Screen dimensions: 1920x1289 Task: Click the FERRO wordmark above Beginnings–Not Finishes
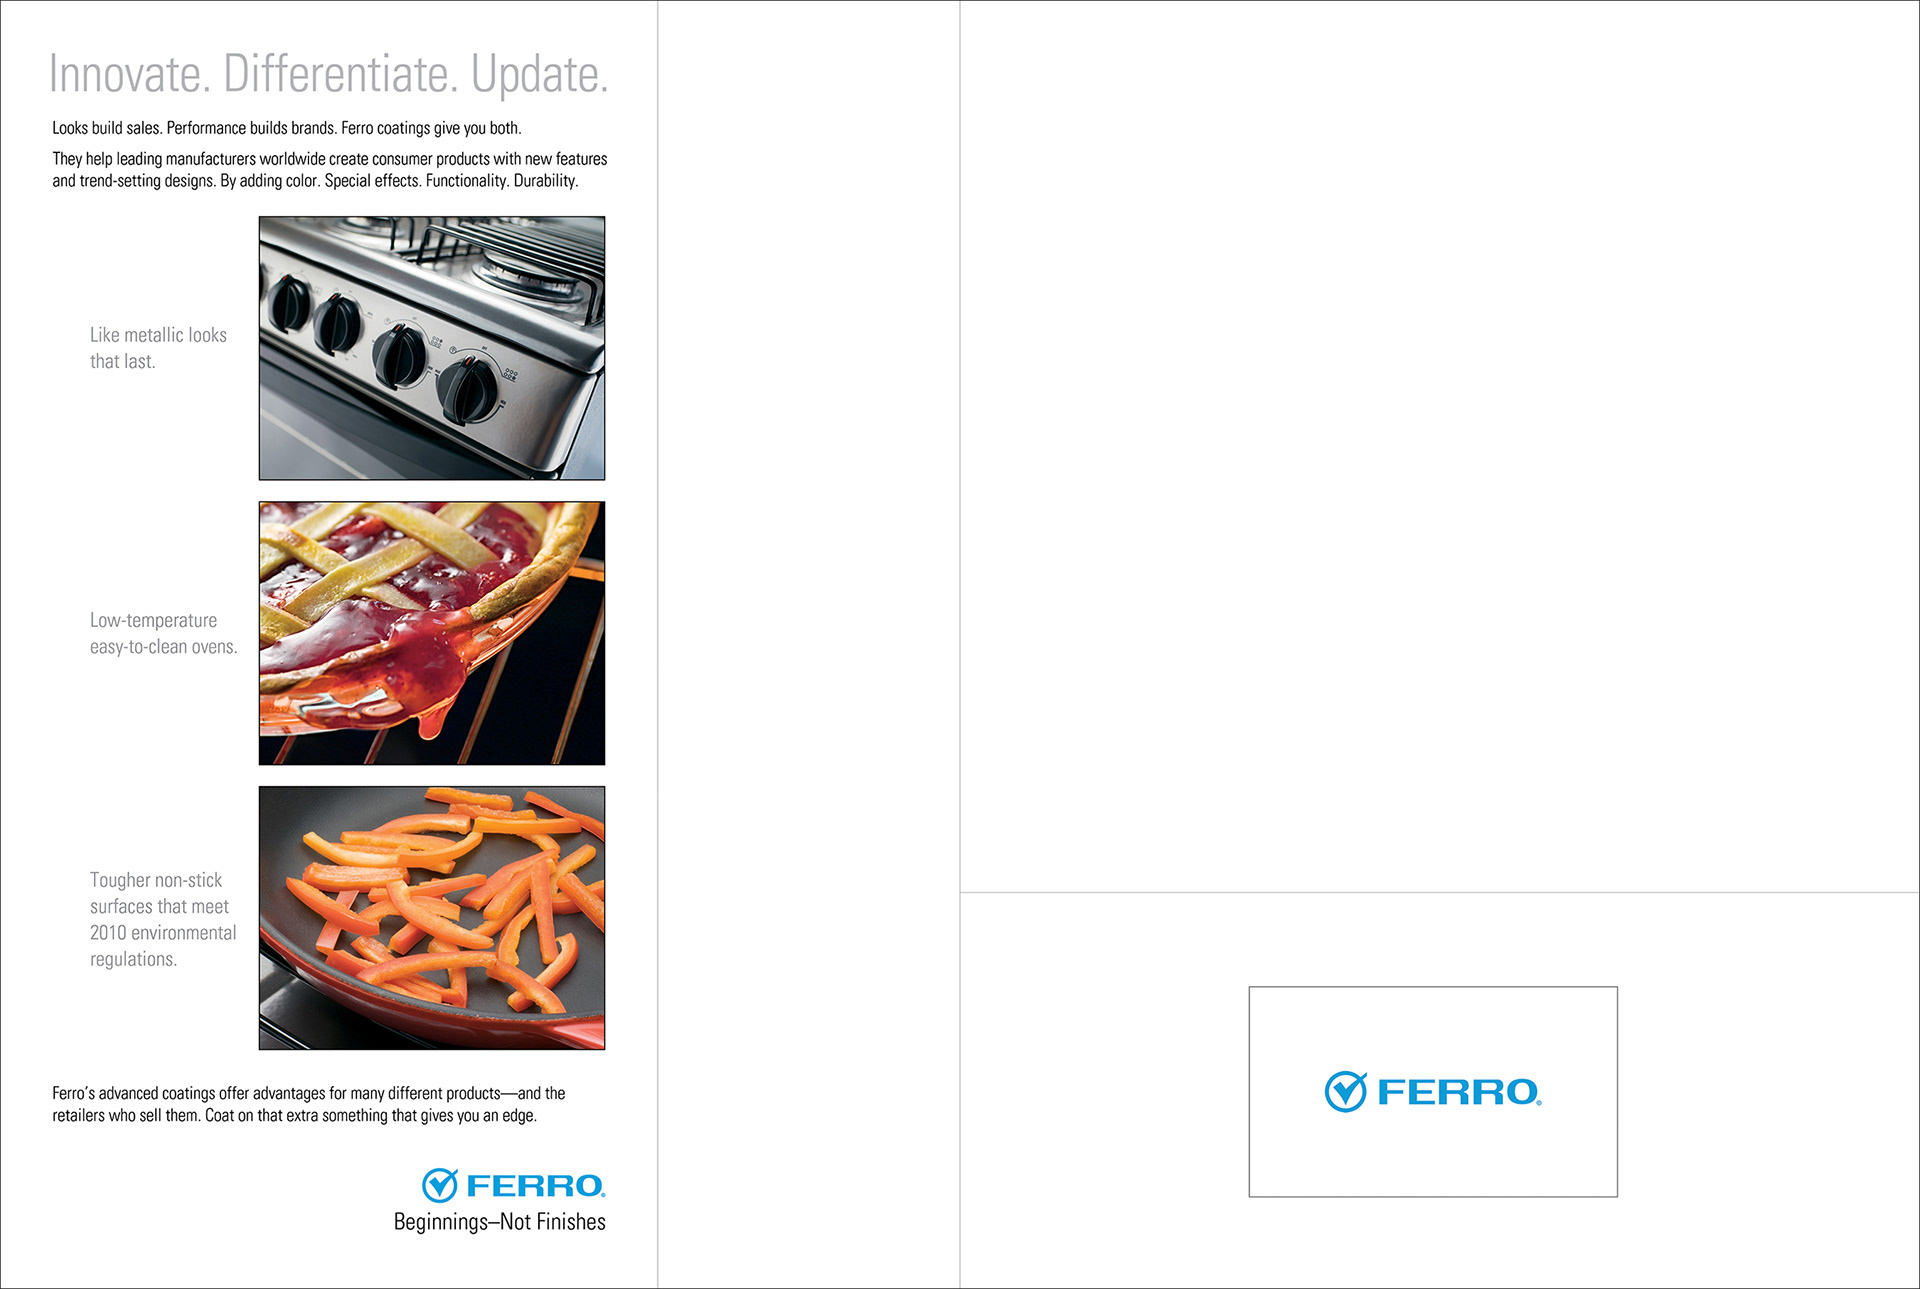click(x=535, y=1186)
